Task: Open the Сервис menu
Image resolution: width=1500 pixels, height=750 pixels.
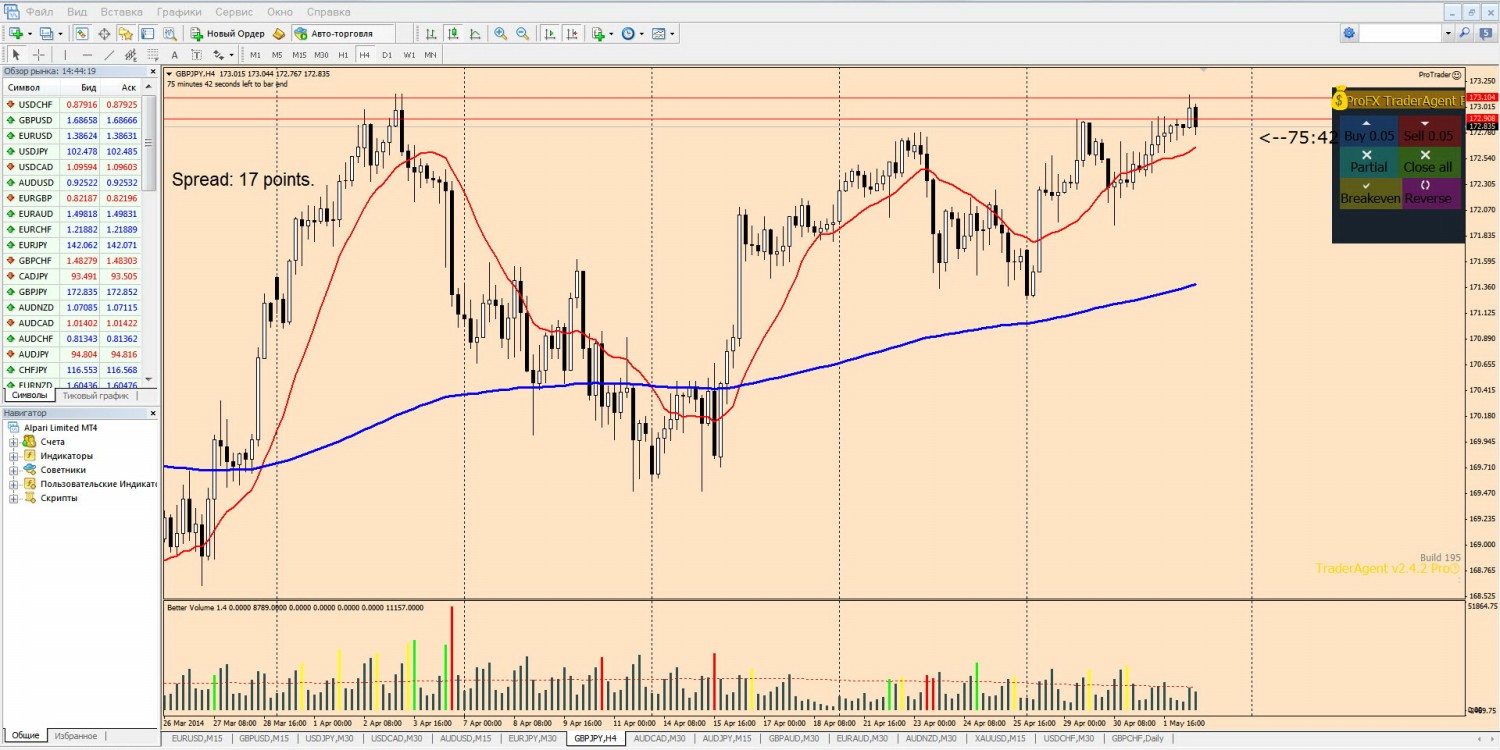Action: [234, 12]
